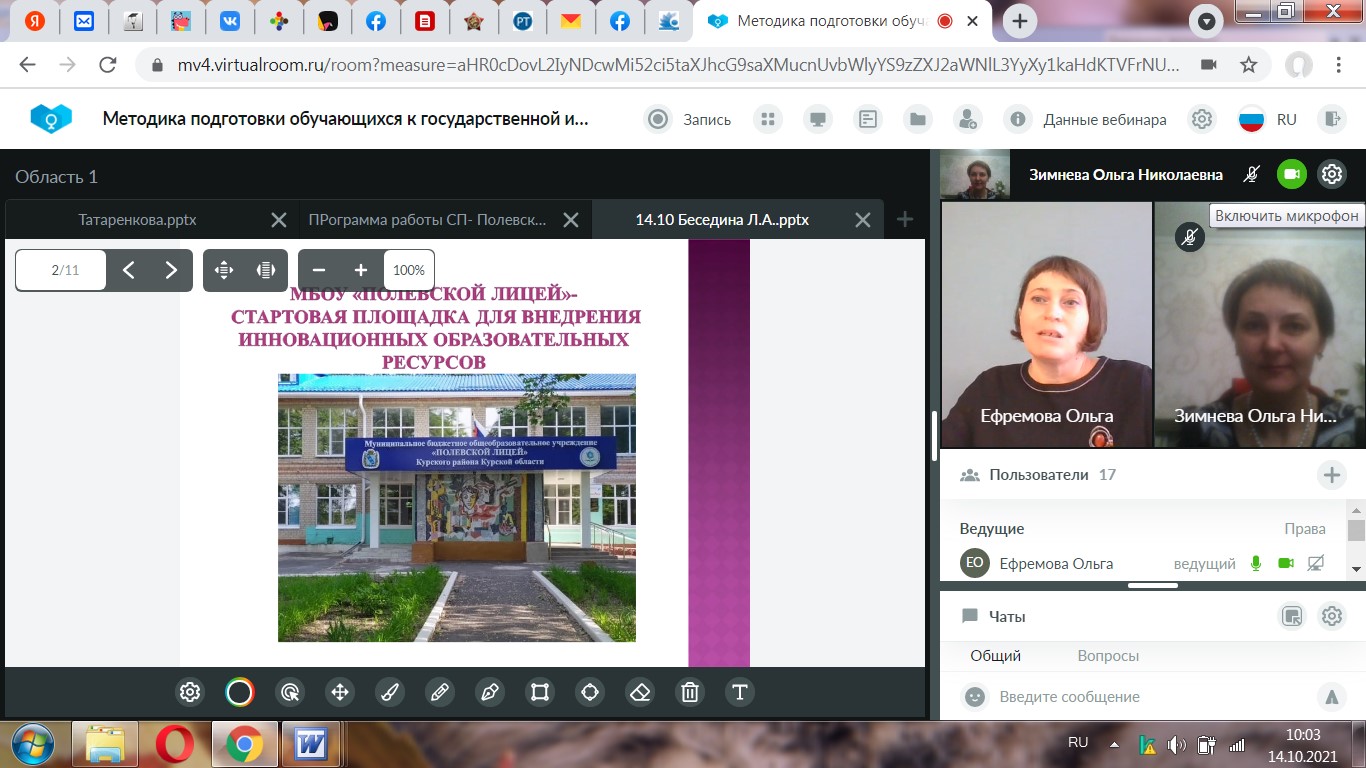
Task: Bookmark this page with star icon
Action: coord(1249,65)
